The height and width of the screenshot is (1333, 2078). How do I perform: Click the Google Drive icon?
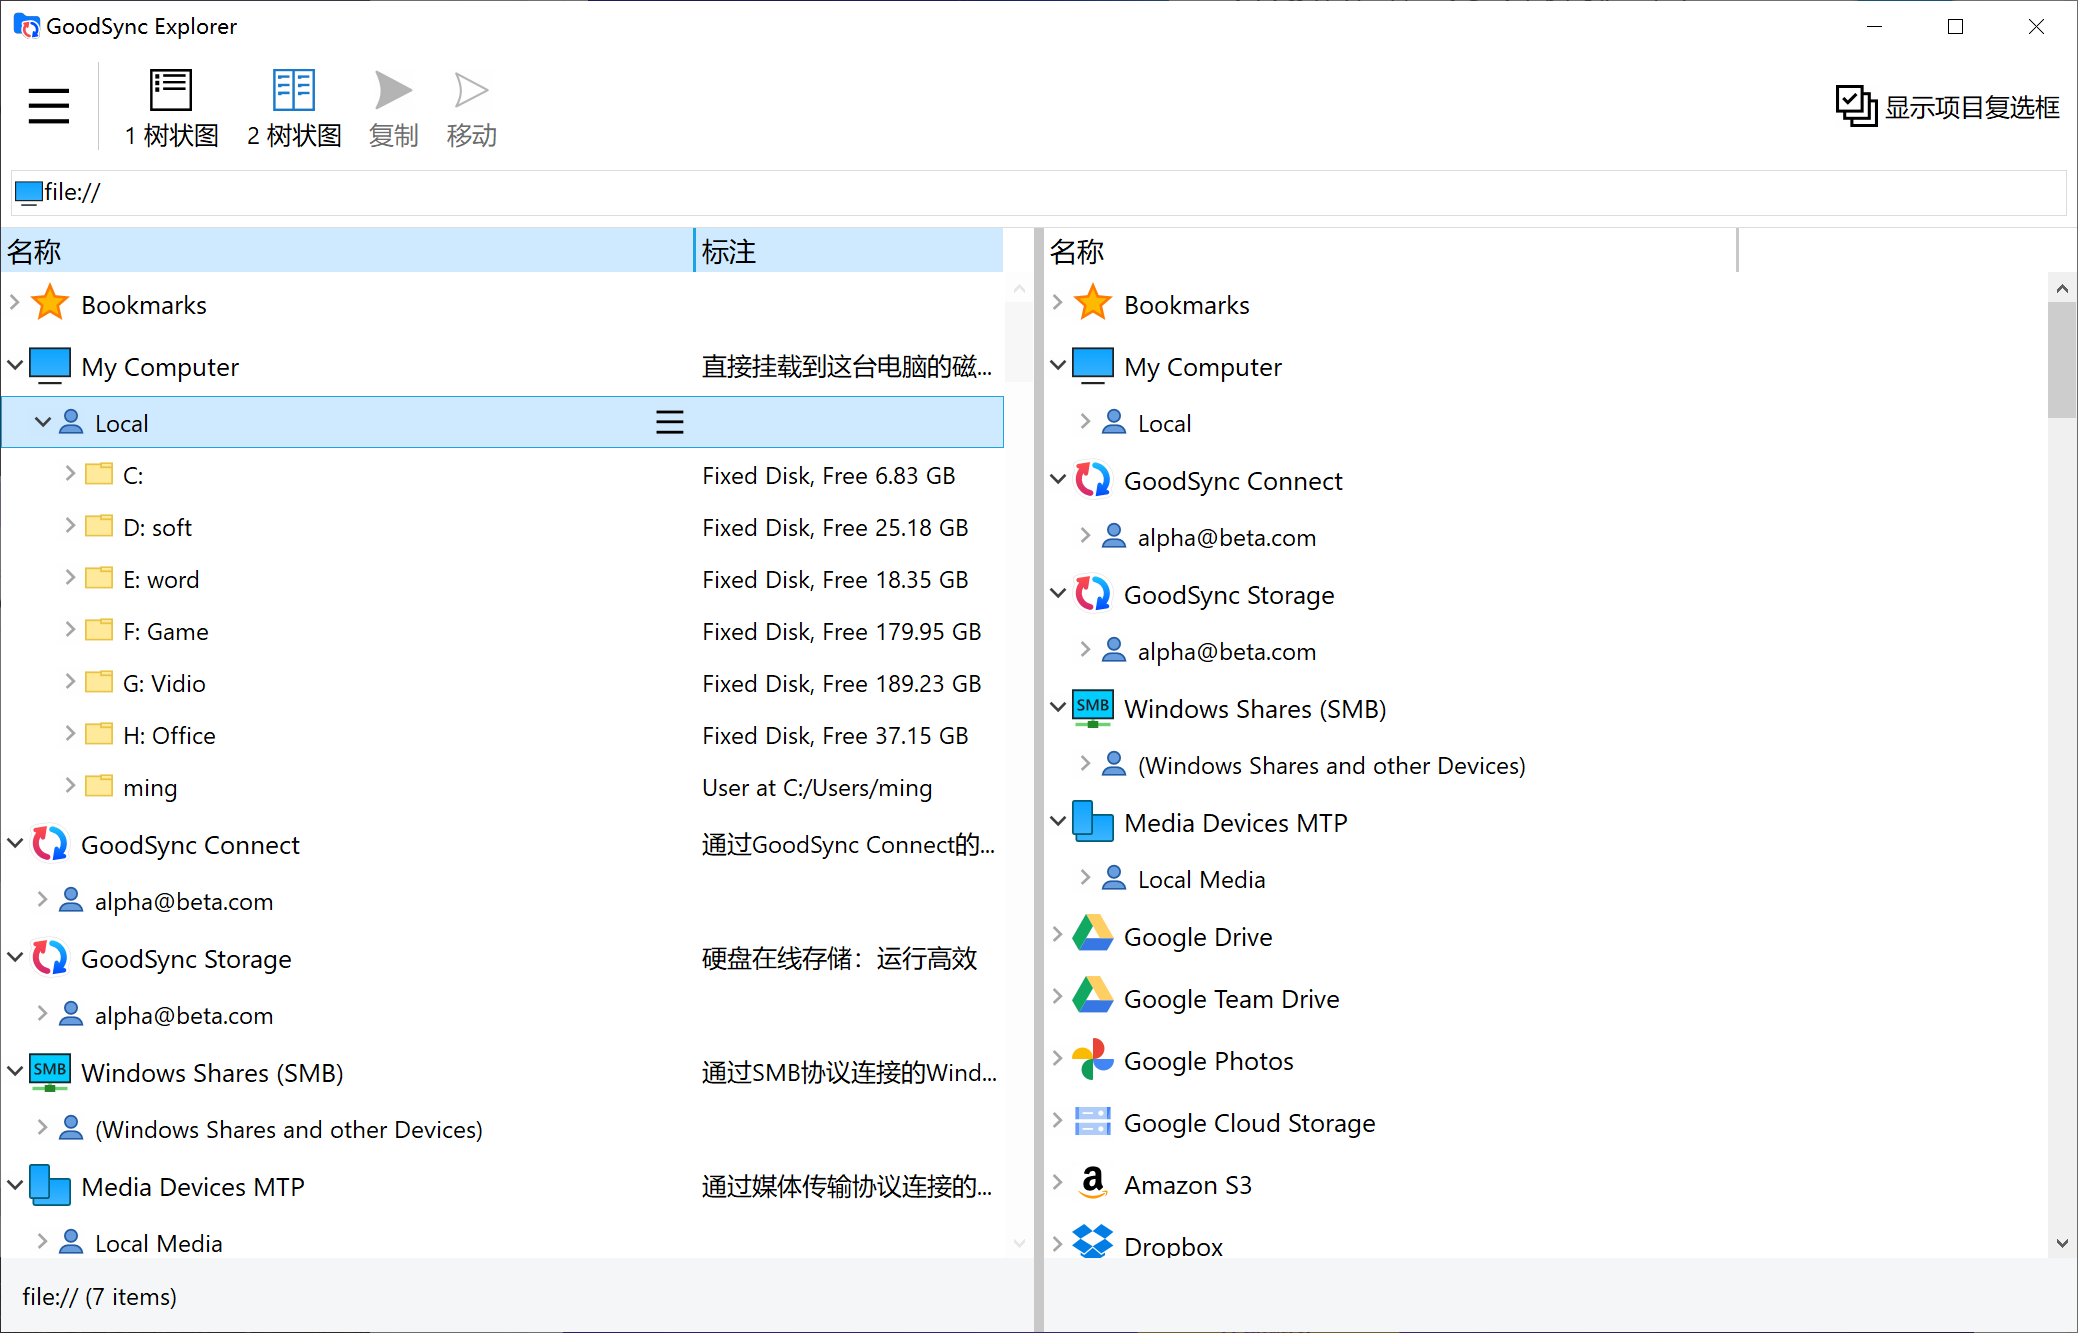coord(1093,934)
